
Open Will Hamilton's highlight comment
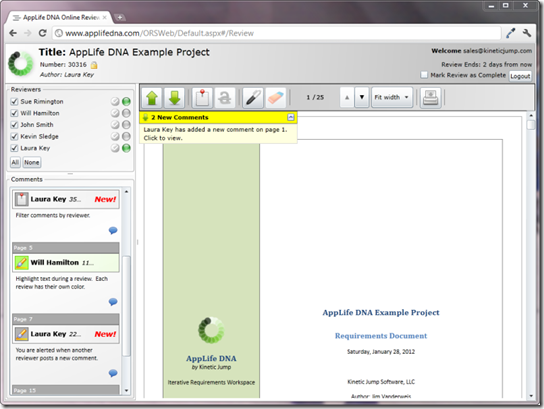click(x=66, y=263)
